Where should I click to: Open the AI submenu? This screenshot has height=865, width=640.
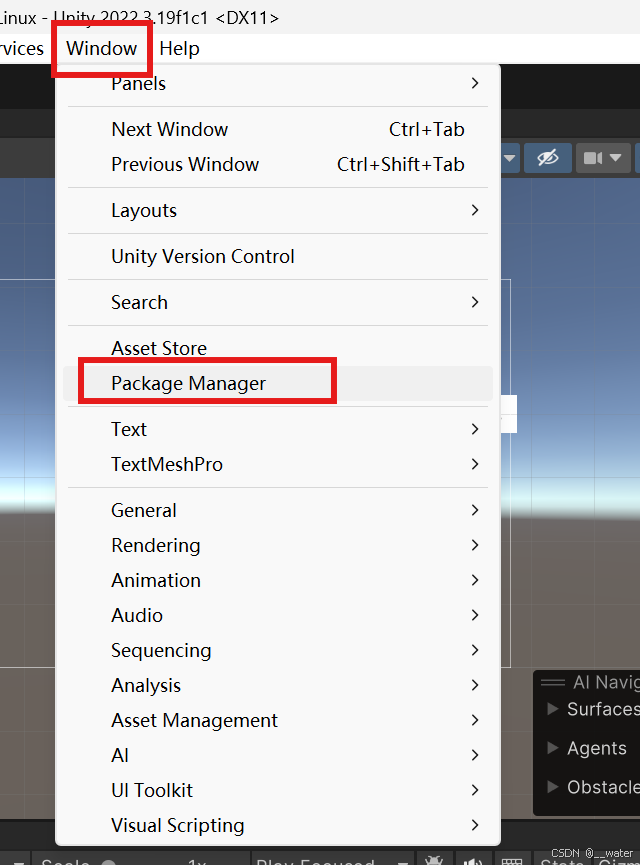pyautogui.click(x=278, y=756)
